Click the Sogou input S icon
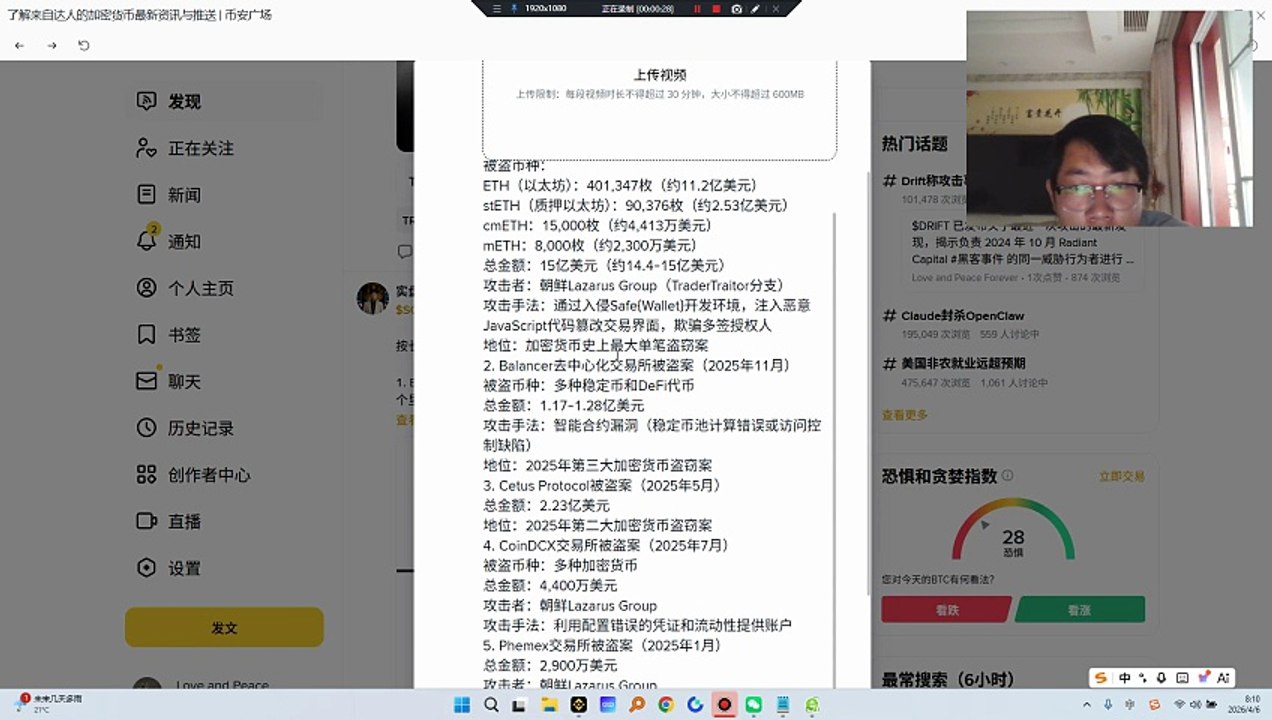Viewport: 1272px width, 720px height. [1101, 678]
